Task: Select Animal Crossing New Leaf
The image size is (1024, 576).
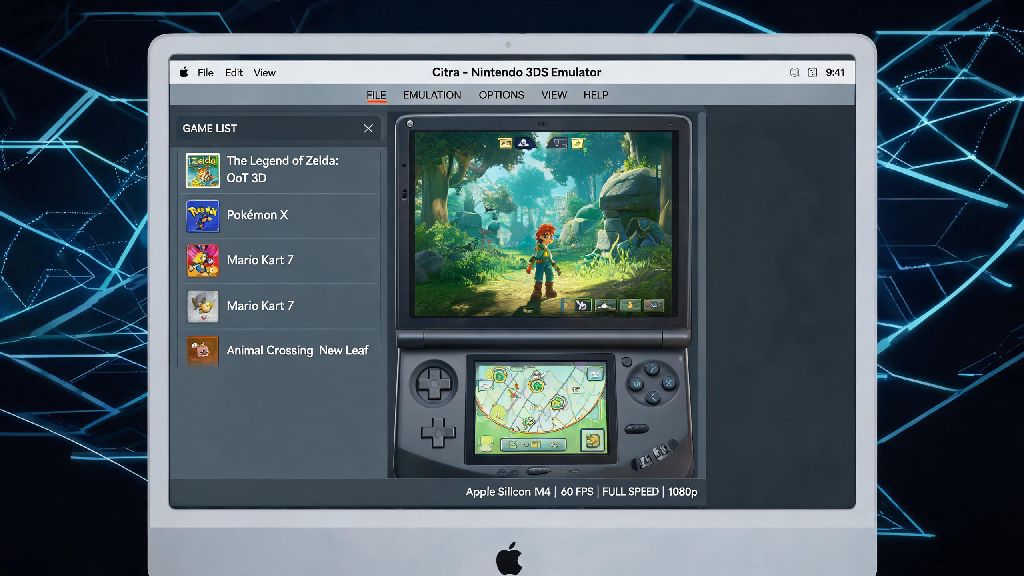Action: coord(279,351)
